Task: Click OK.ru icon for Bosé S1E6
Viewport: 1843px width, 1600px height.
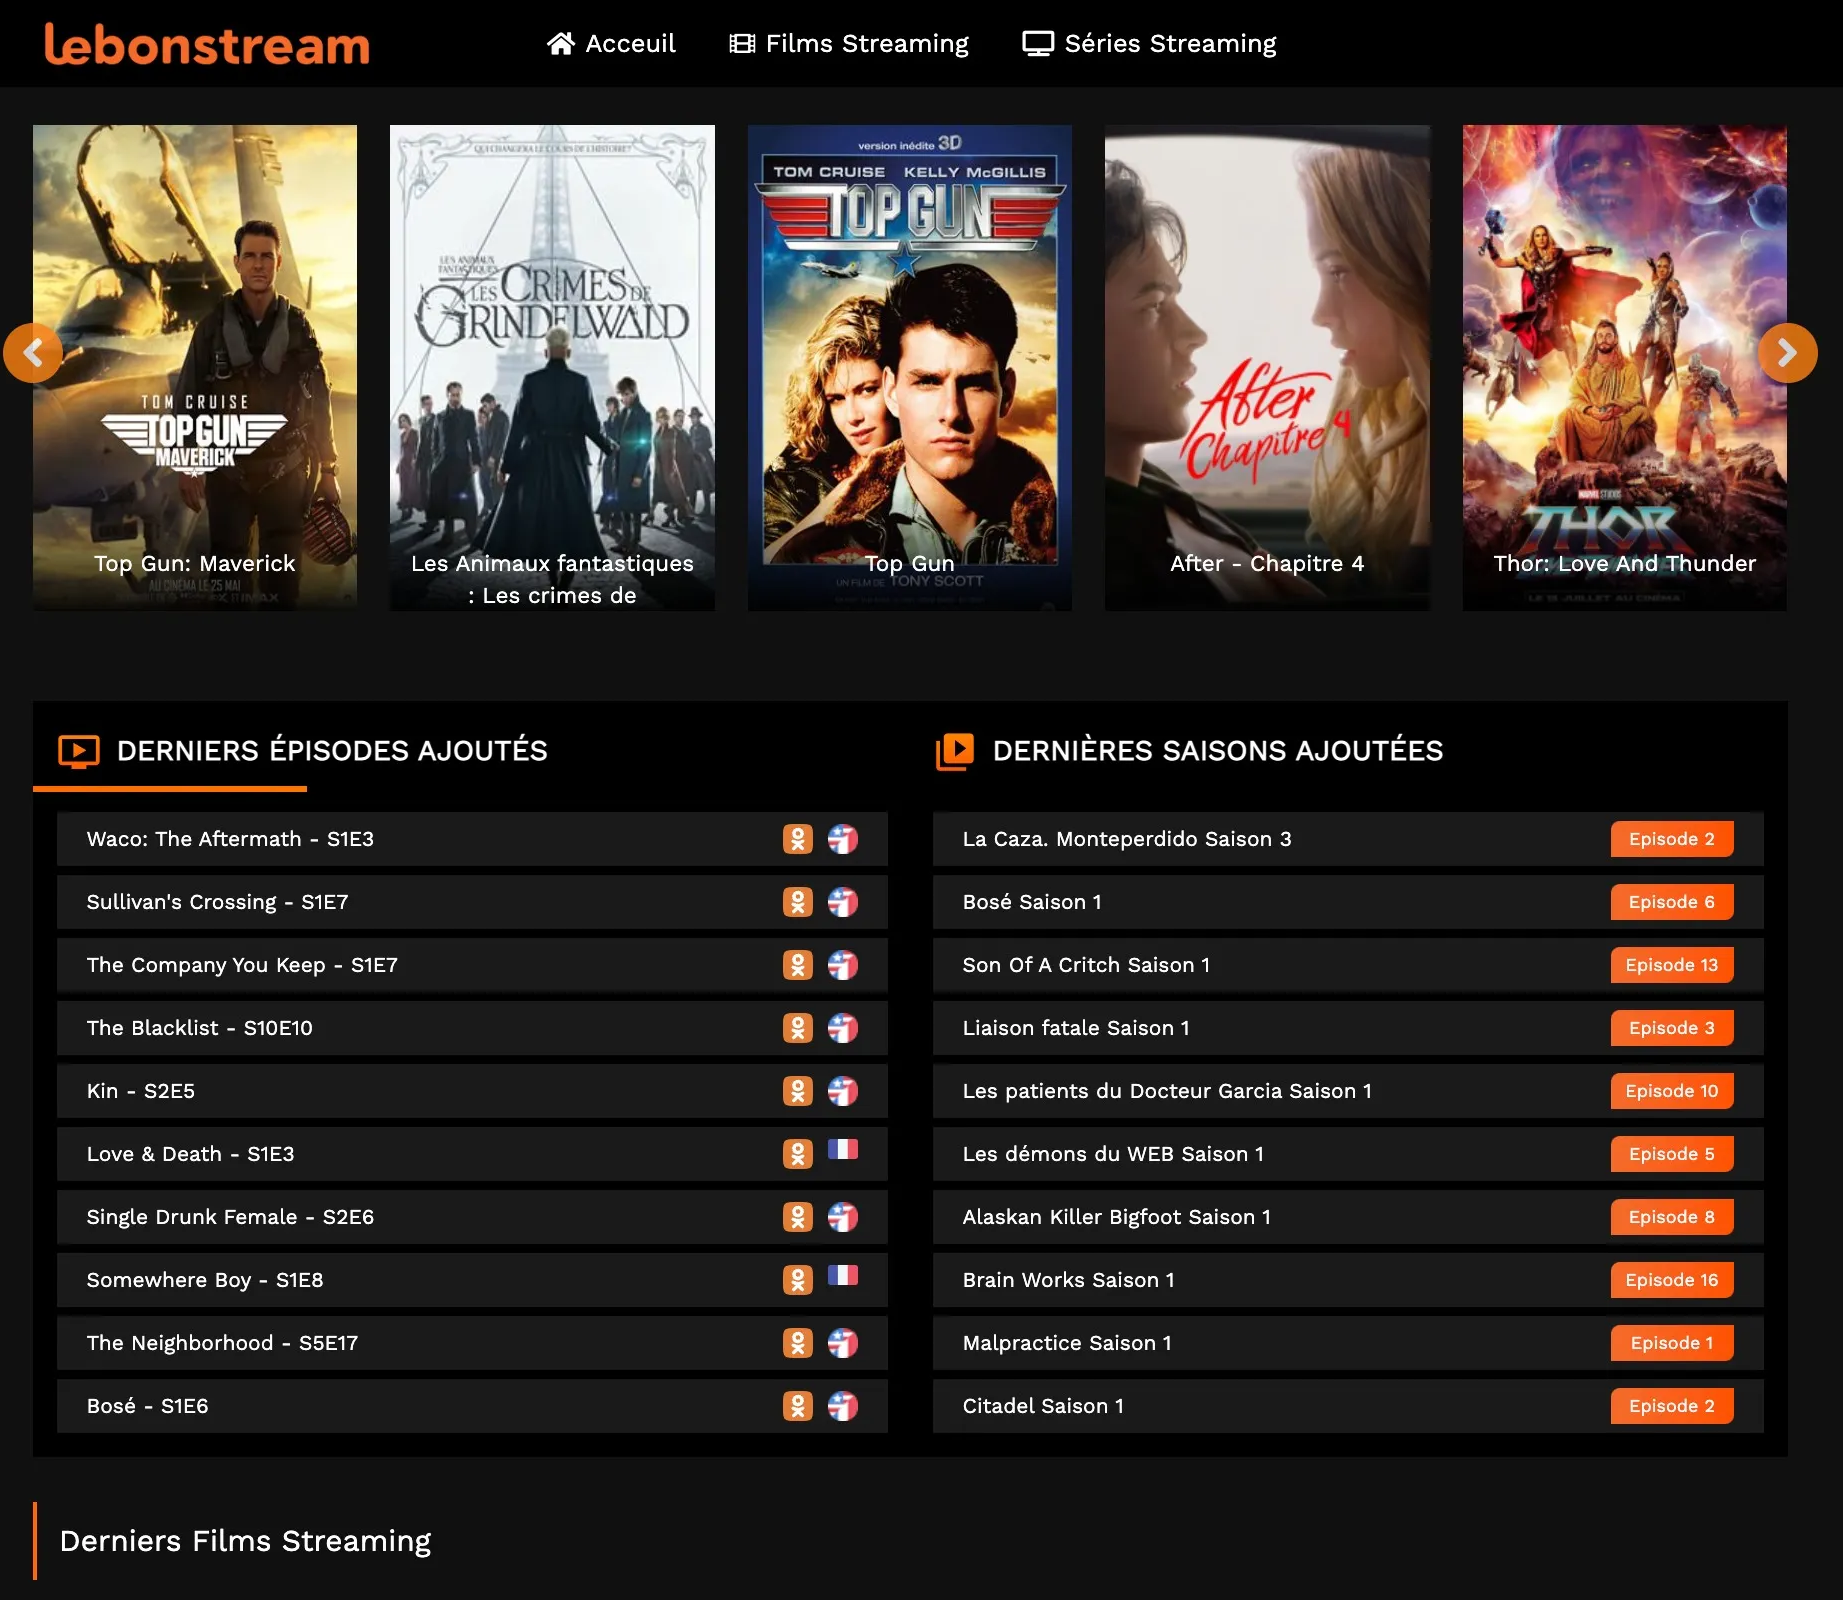Action: click(798, 1406)
